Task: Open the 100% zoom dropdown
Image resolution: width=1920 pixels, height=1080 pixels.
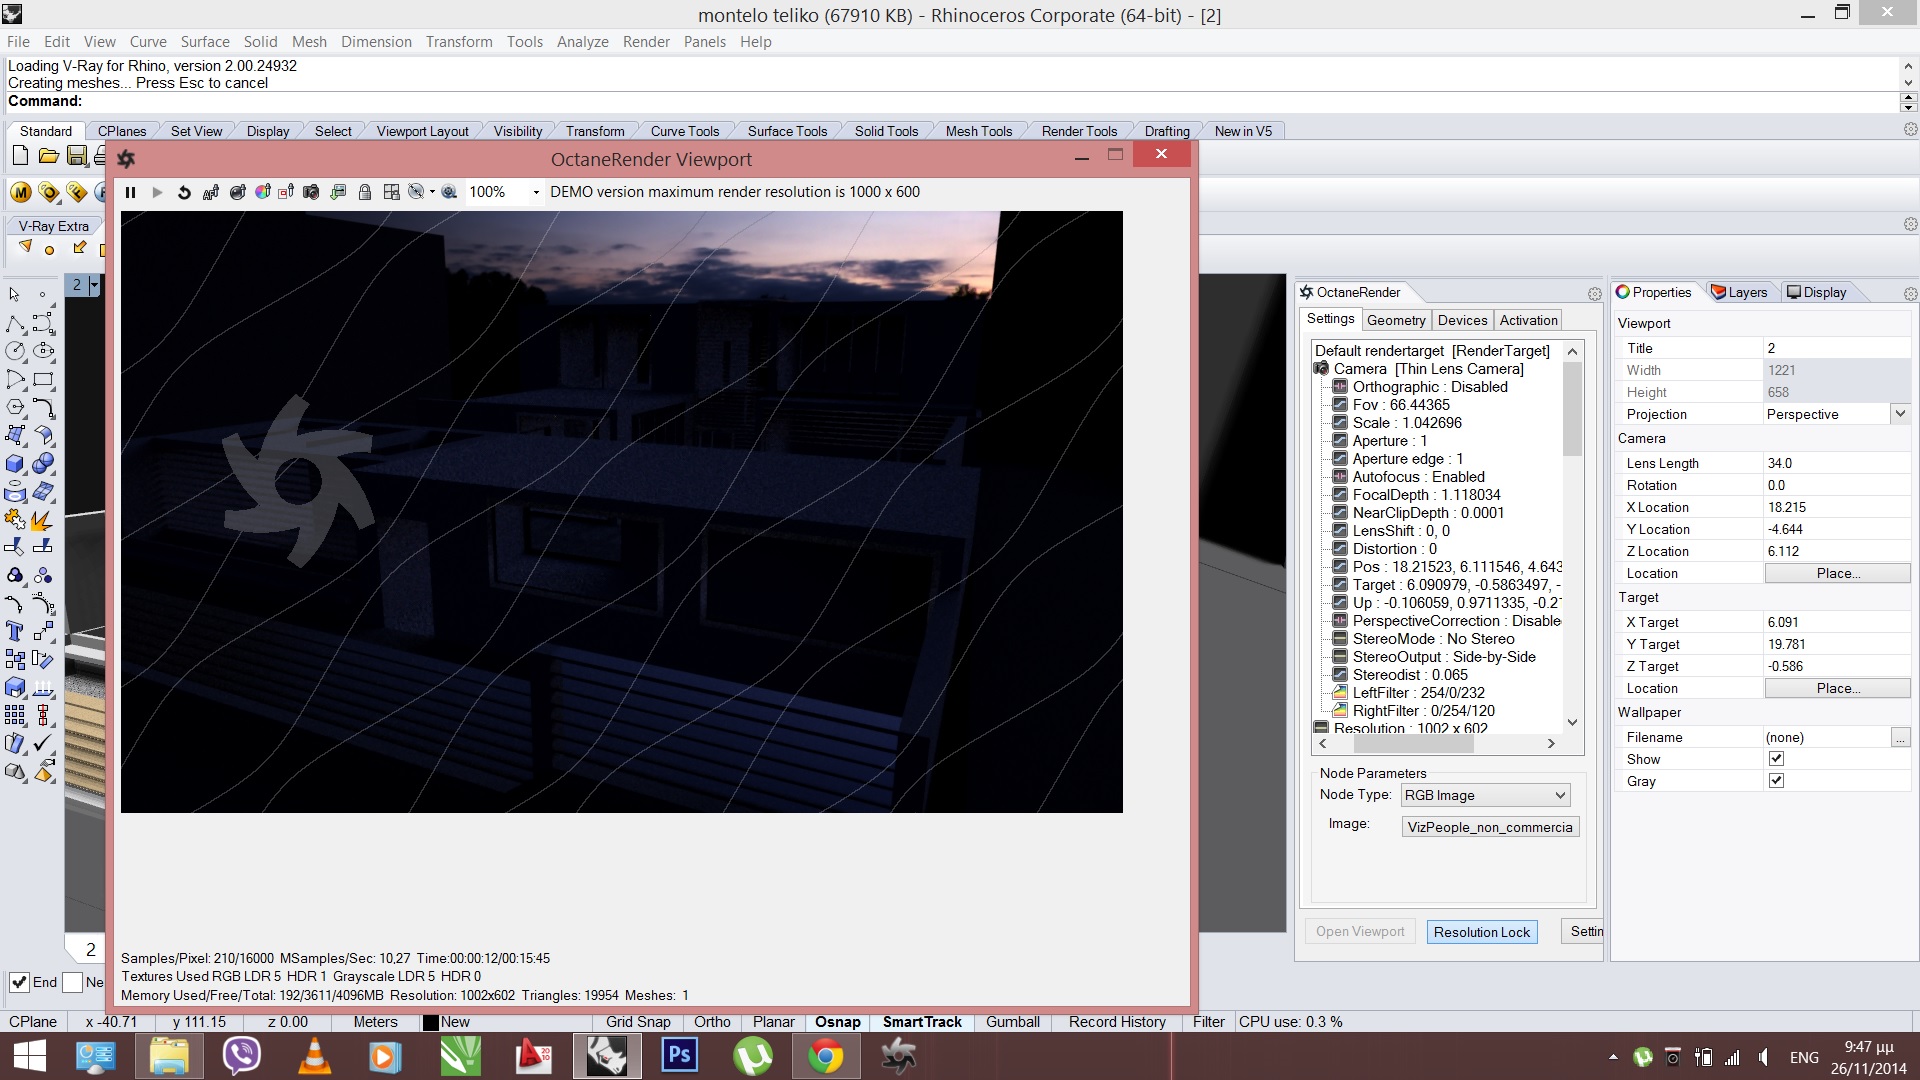Action: point(536,192)
